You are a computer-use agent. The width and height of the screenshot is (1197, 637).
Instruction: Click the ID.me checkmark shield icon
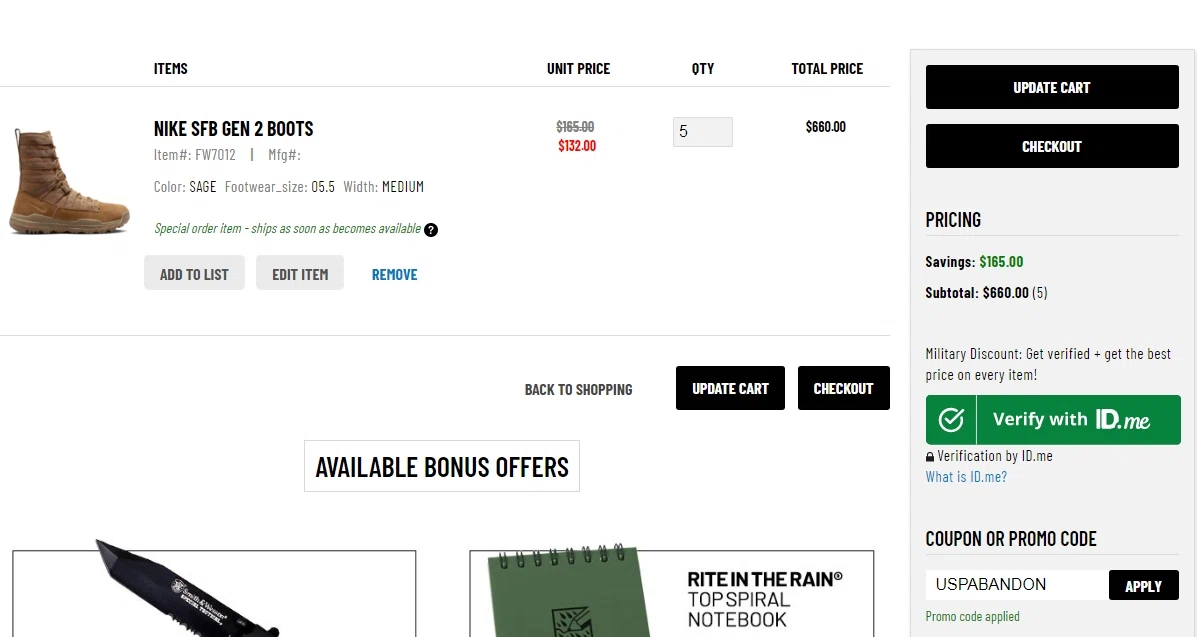pyautogui.click(x=951, y=420)
